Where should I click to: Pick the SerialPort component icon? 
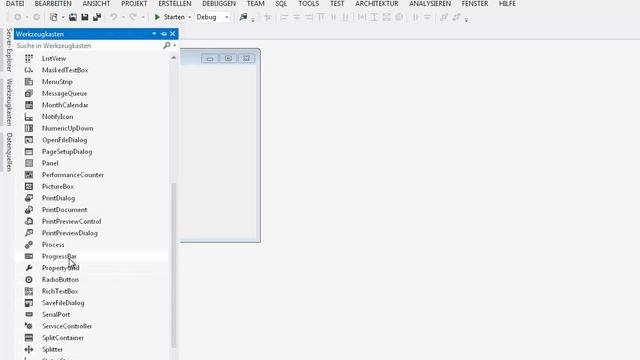tap(29, 314)
